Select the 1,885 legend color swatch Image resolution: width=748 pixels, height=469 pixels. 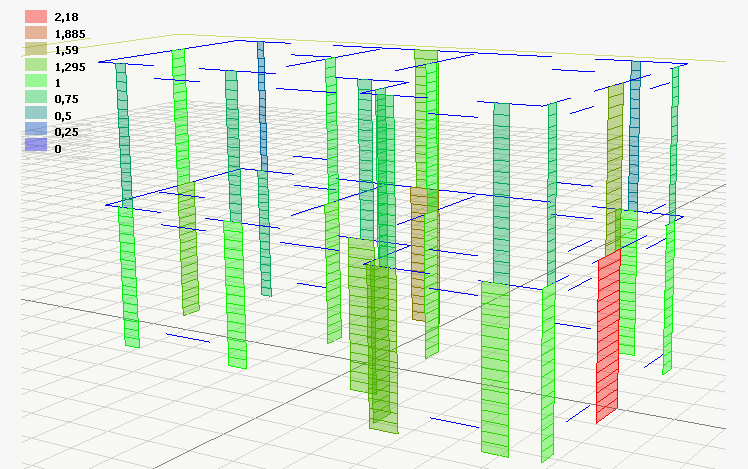[36, 33]
